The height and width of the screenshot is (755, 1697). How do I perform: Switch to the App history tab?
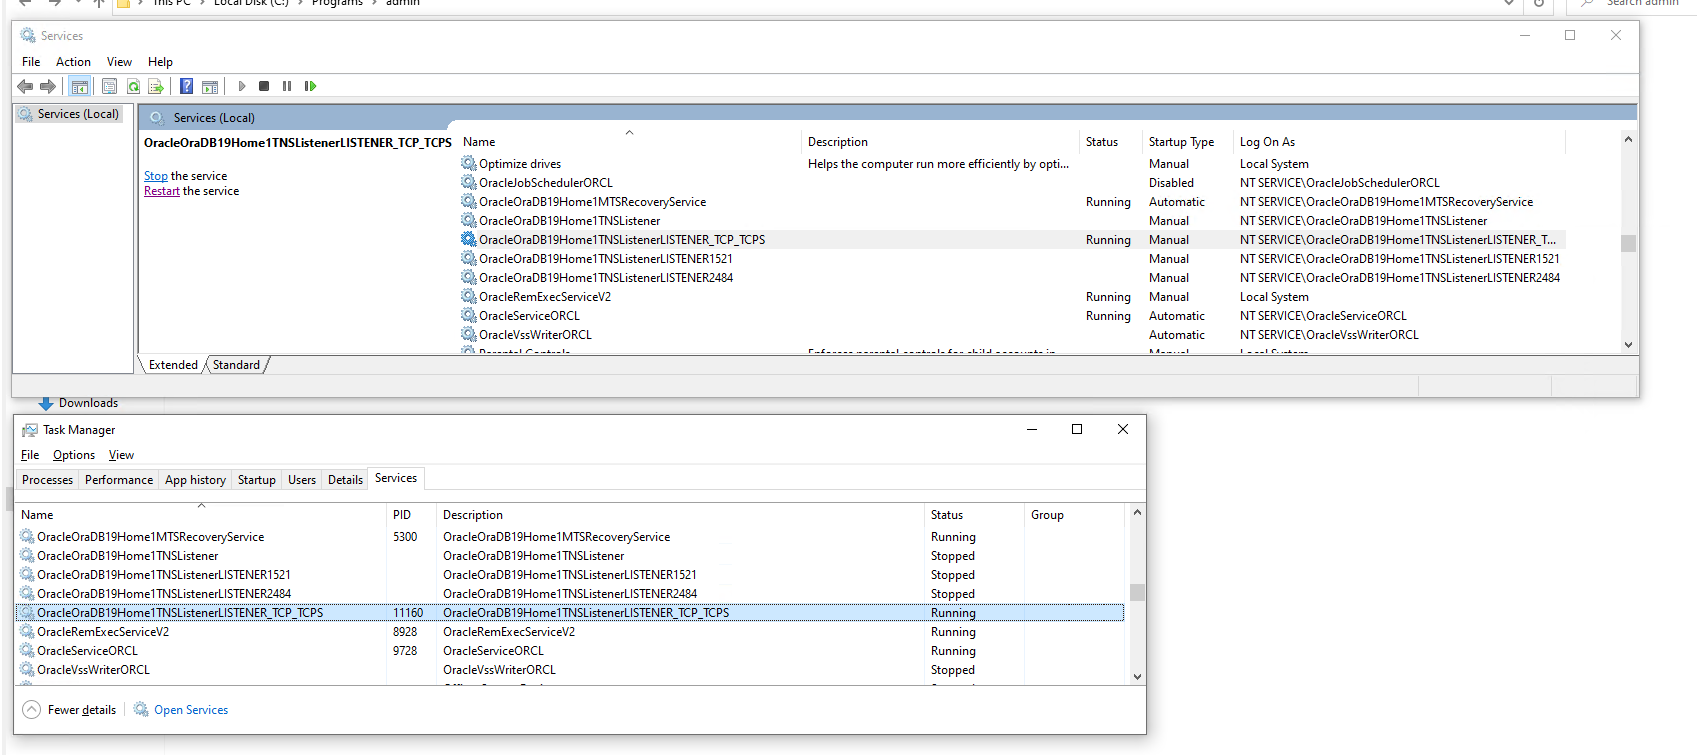coord(195,480)
